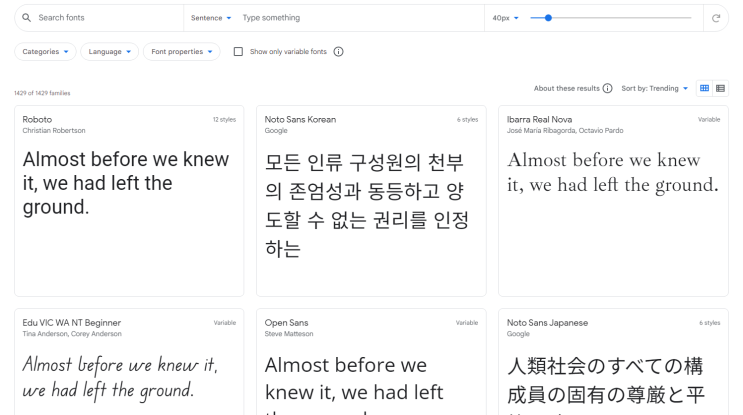Click Variable label on Edu VIC card

click(225, 323)
